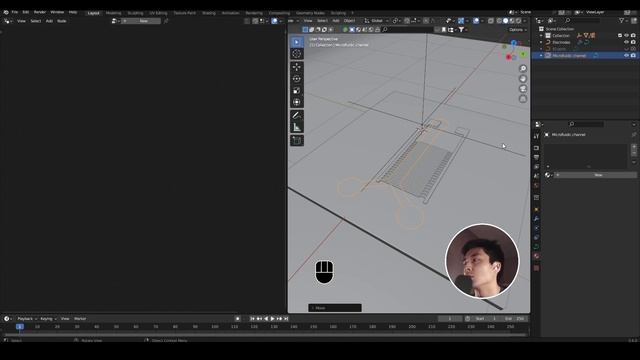
Task: Toggle viewport overlays button
Action: [x=476, y=21]
